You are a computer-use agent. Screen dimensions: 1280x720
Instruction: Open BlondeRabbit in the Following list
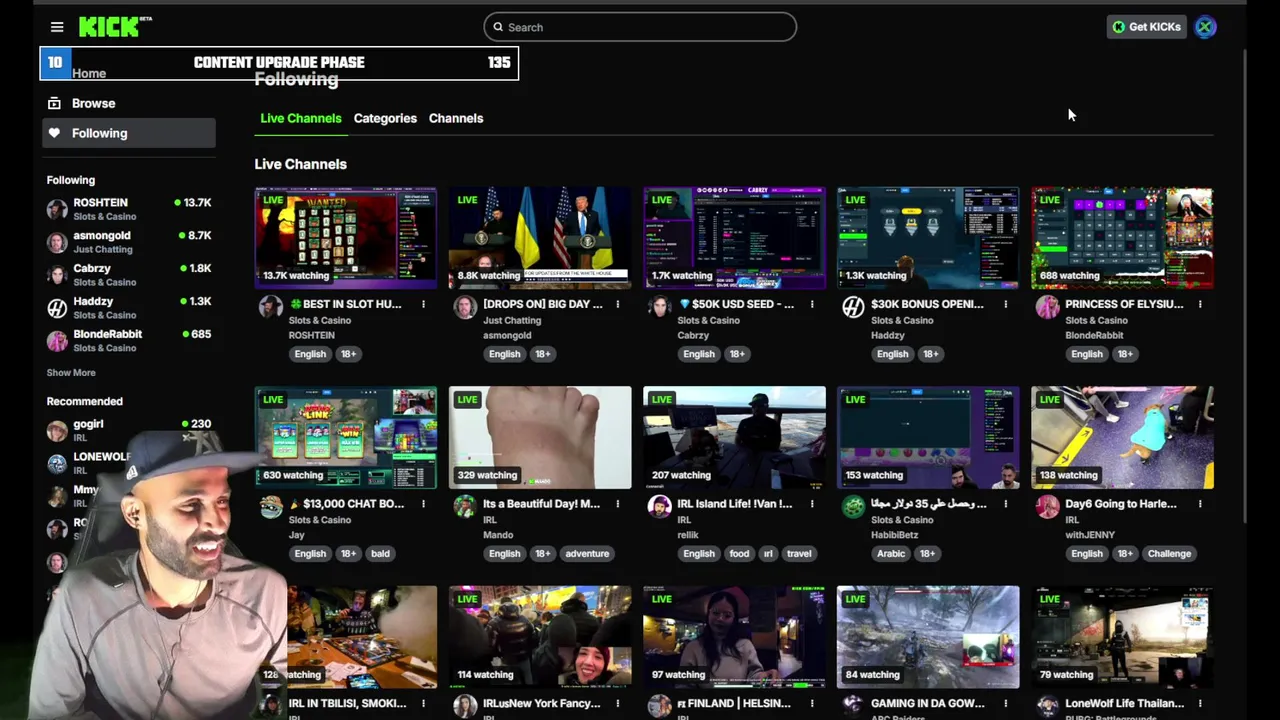[x=128, y=340]
